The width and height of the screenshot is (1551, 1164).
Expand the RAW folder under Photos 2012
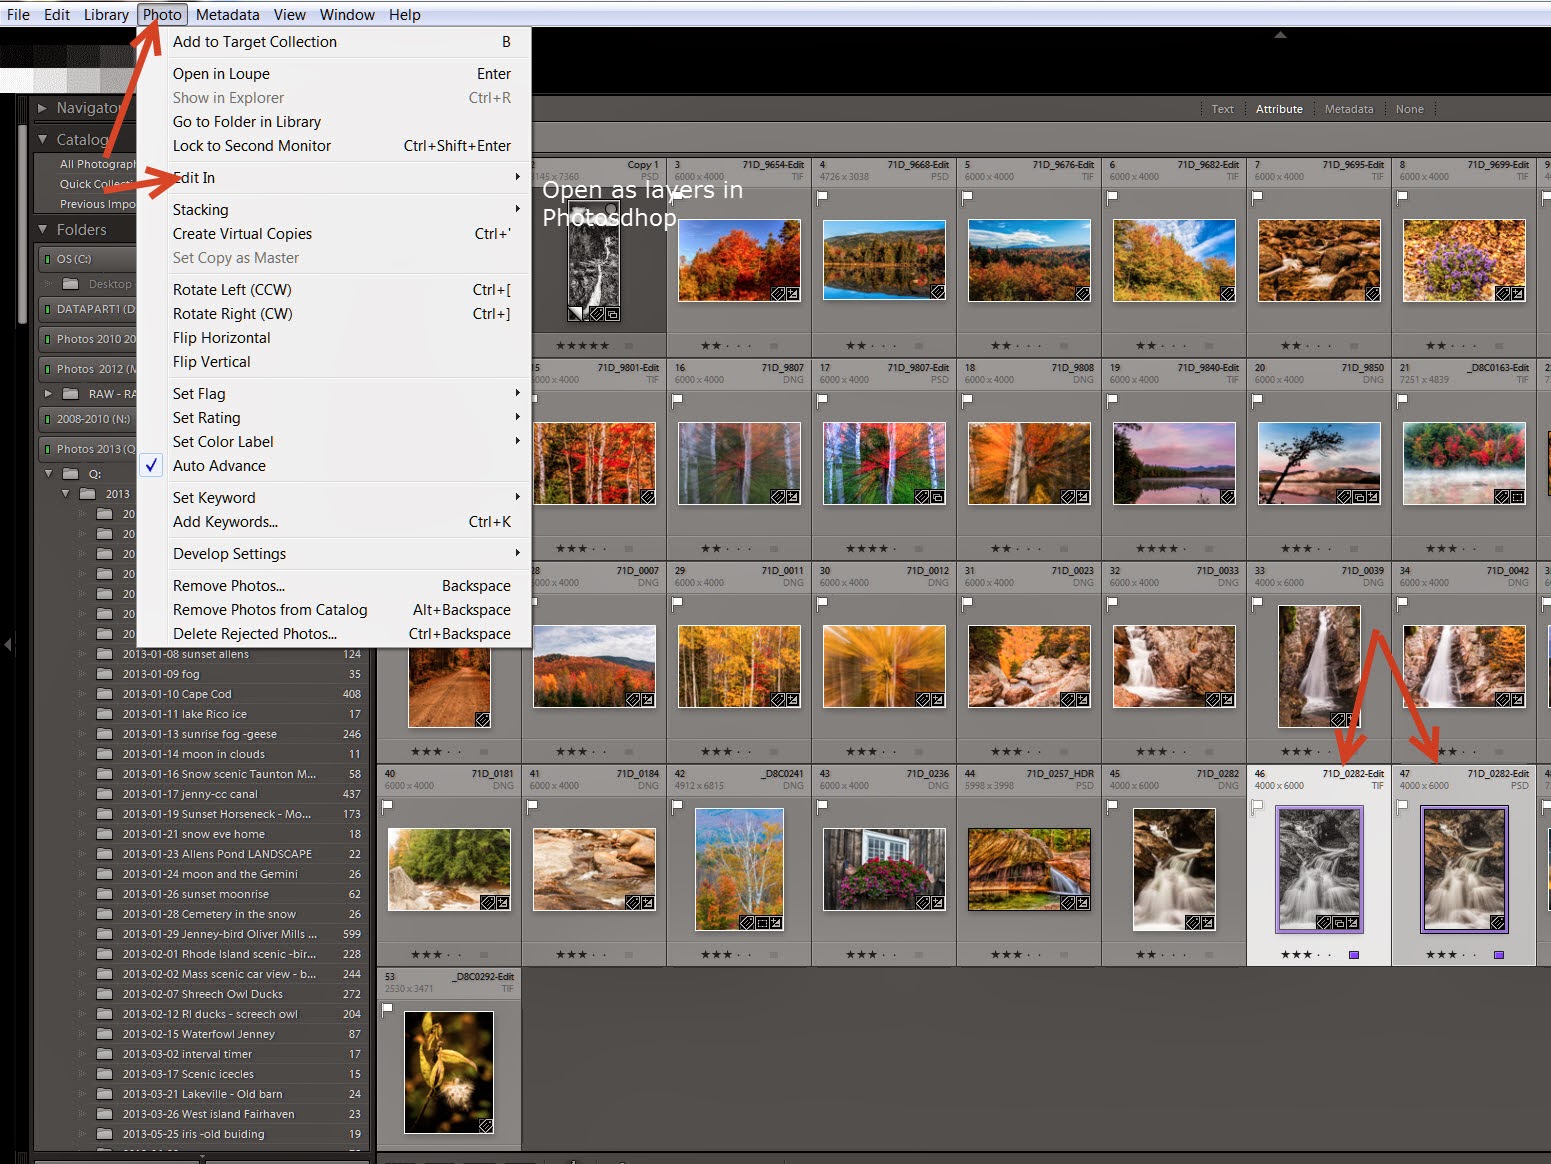(x=47, y=394)
